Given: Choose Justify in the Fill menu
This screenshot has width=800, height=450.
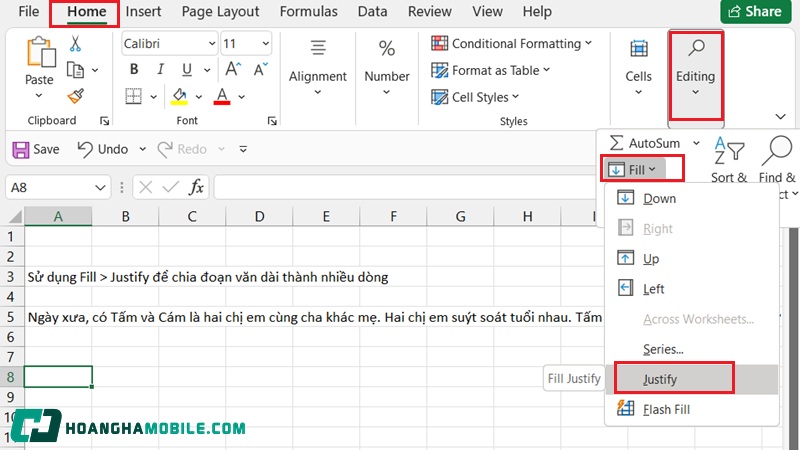Looking at the screenshot, I should (660, 379).
